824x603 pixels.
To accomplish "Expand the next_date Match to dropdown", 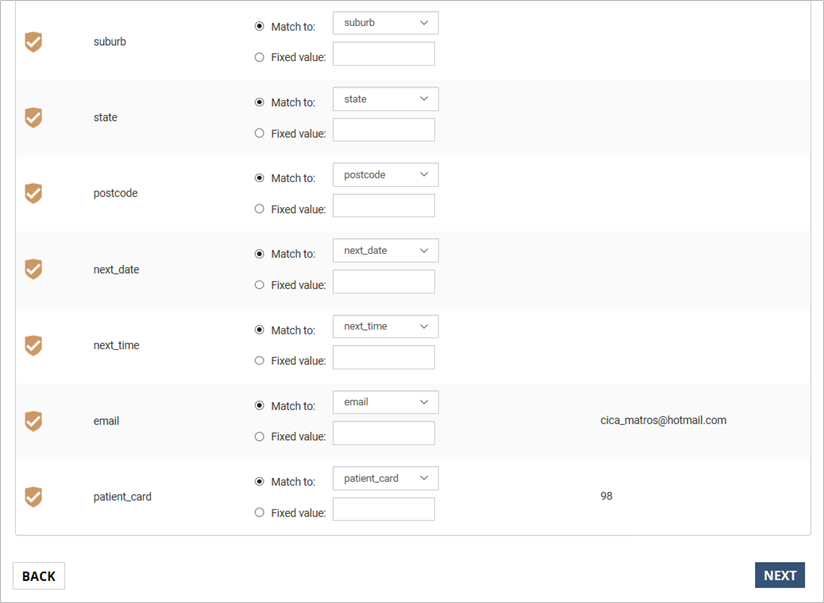I will pyautogui.click(x=386, y=251).
